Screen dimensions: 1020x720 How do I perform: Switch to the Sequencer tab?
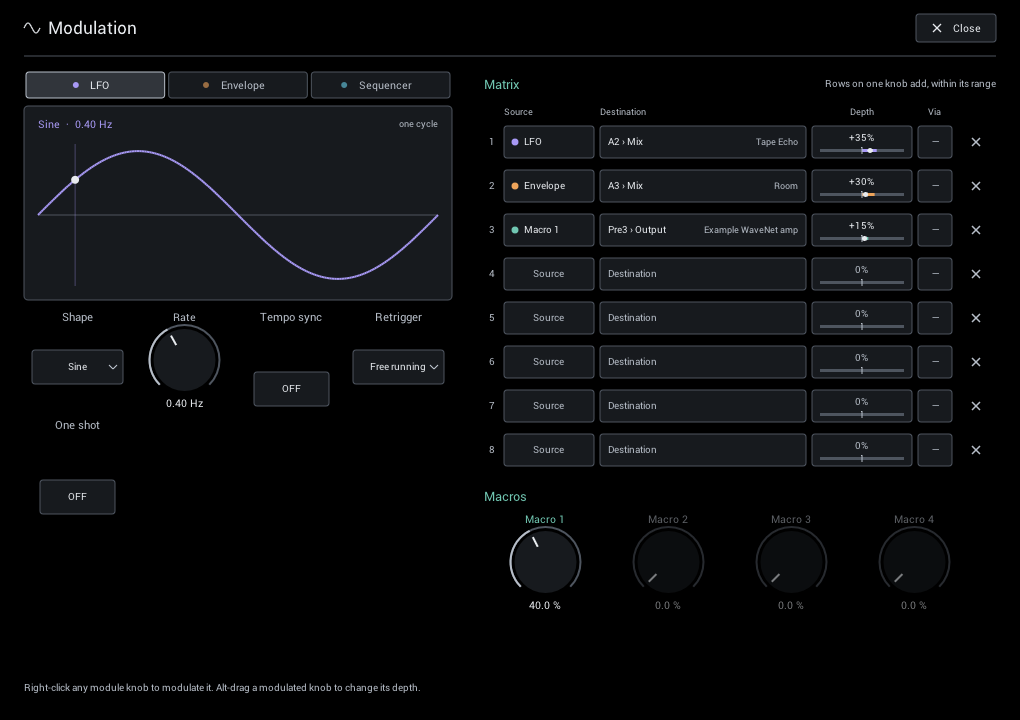[x=381, y=85]
